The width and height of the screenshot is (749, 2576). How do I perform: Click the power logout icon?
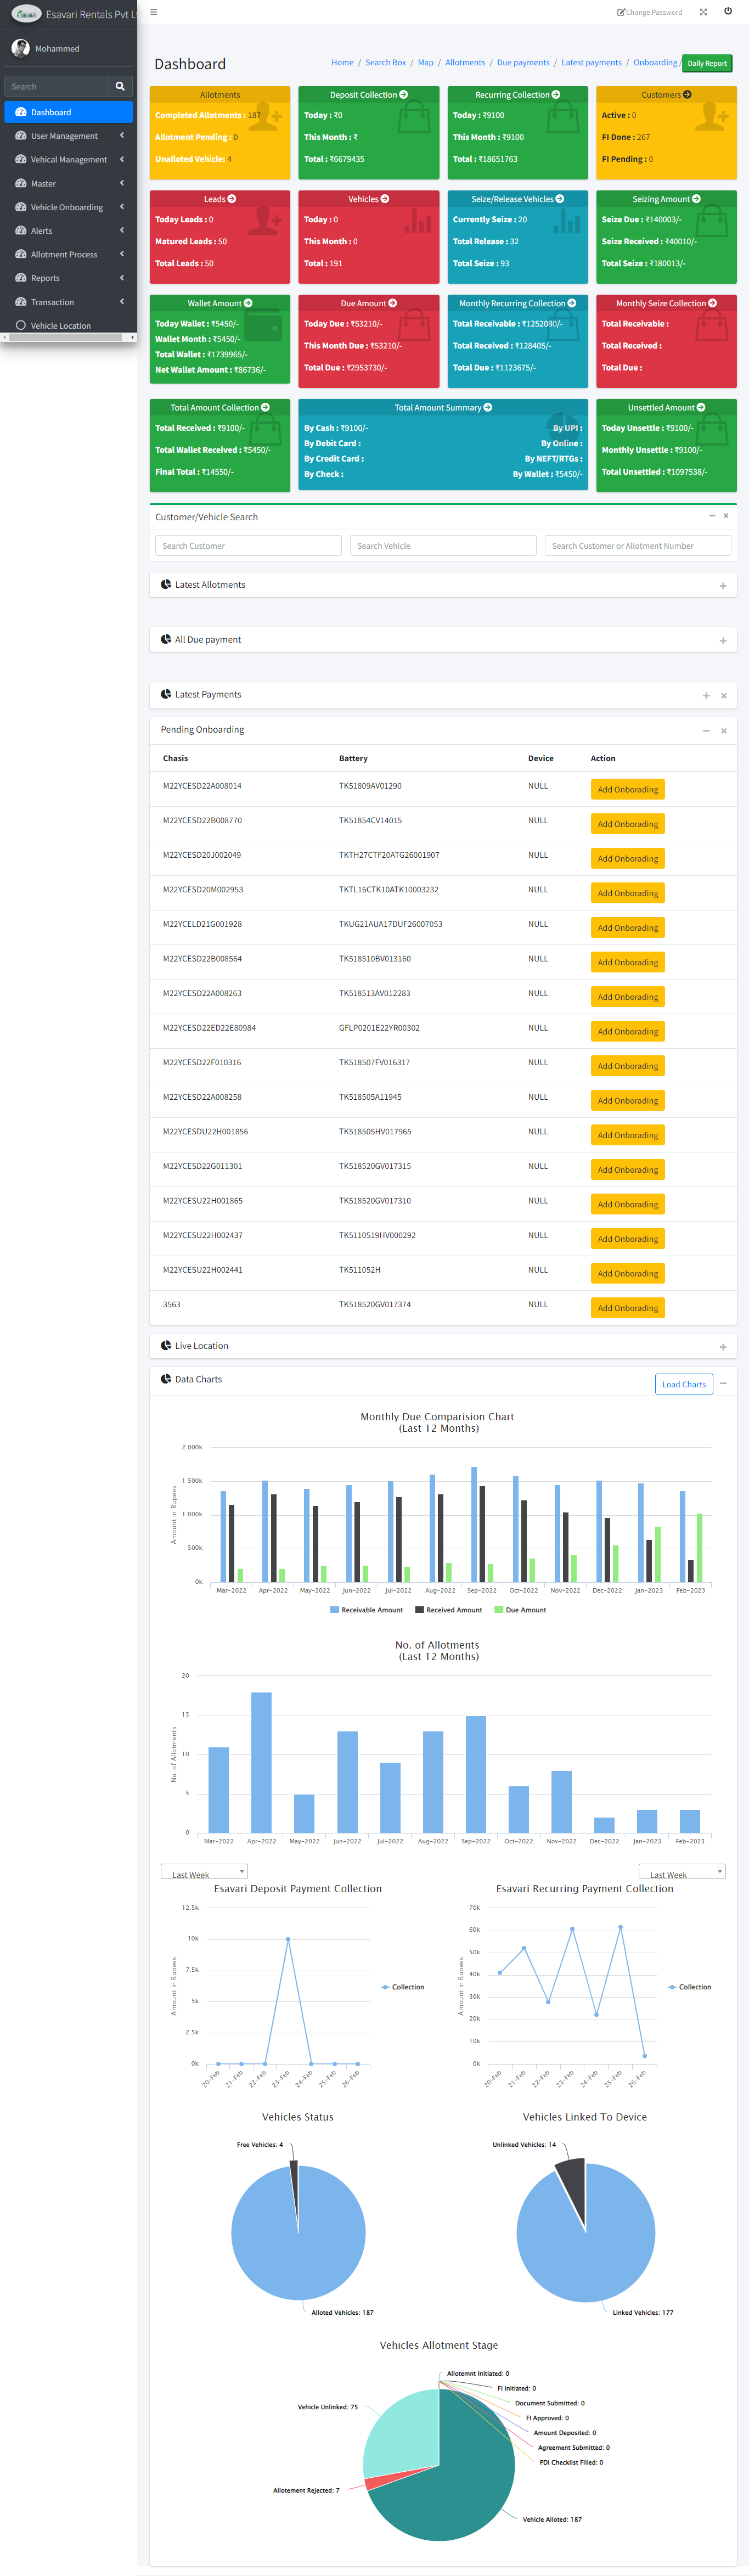pos(728,12)
